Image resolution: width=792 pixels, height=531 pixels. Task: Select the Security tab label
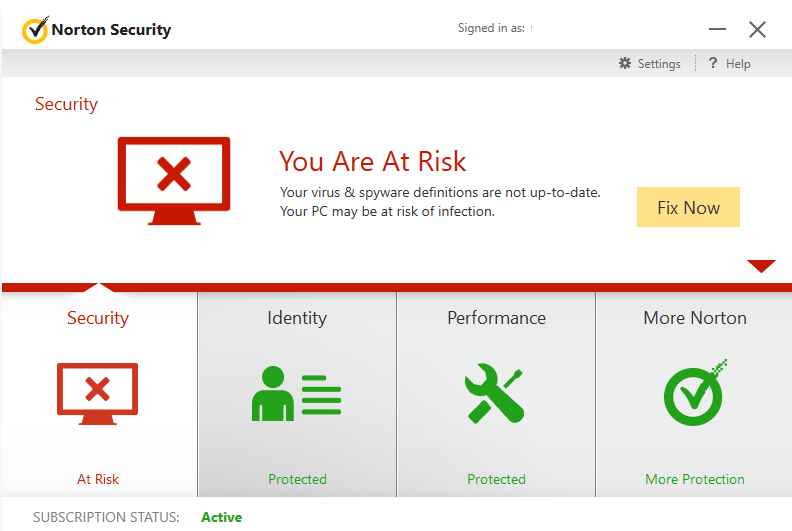point(97,318)
